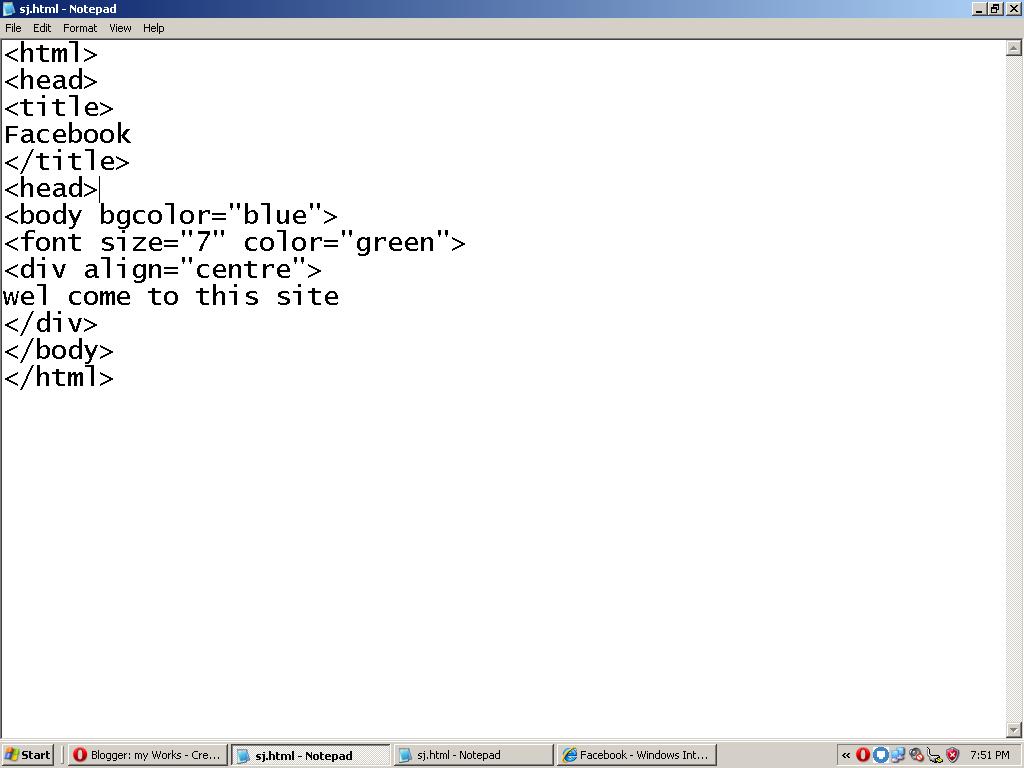Switch to Blogger Opera taskbar window

(x=148, y=755)
